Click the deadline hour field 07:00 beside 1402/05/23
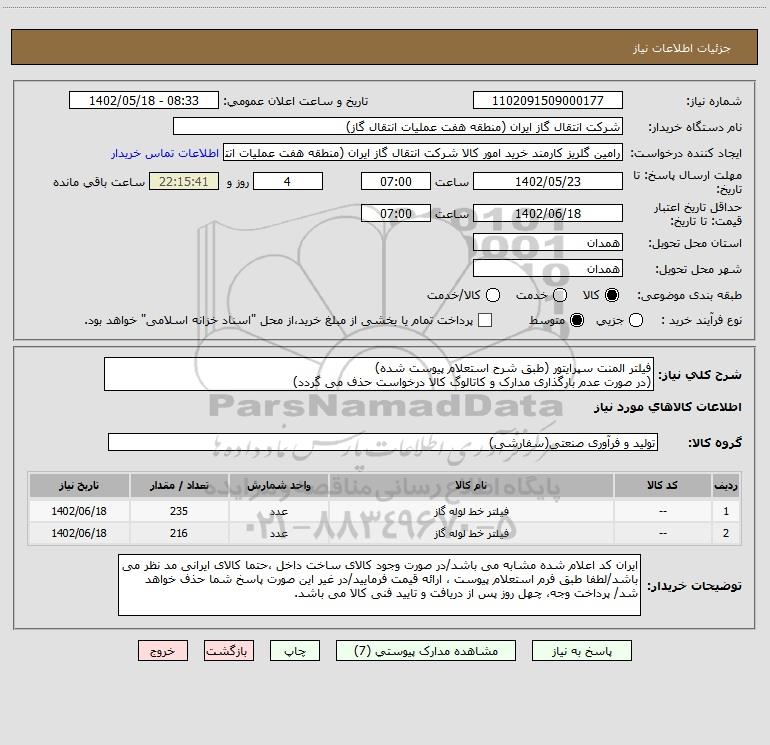Viewport: 770px width, 745px height. [396, 181]
